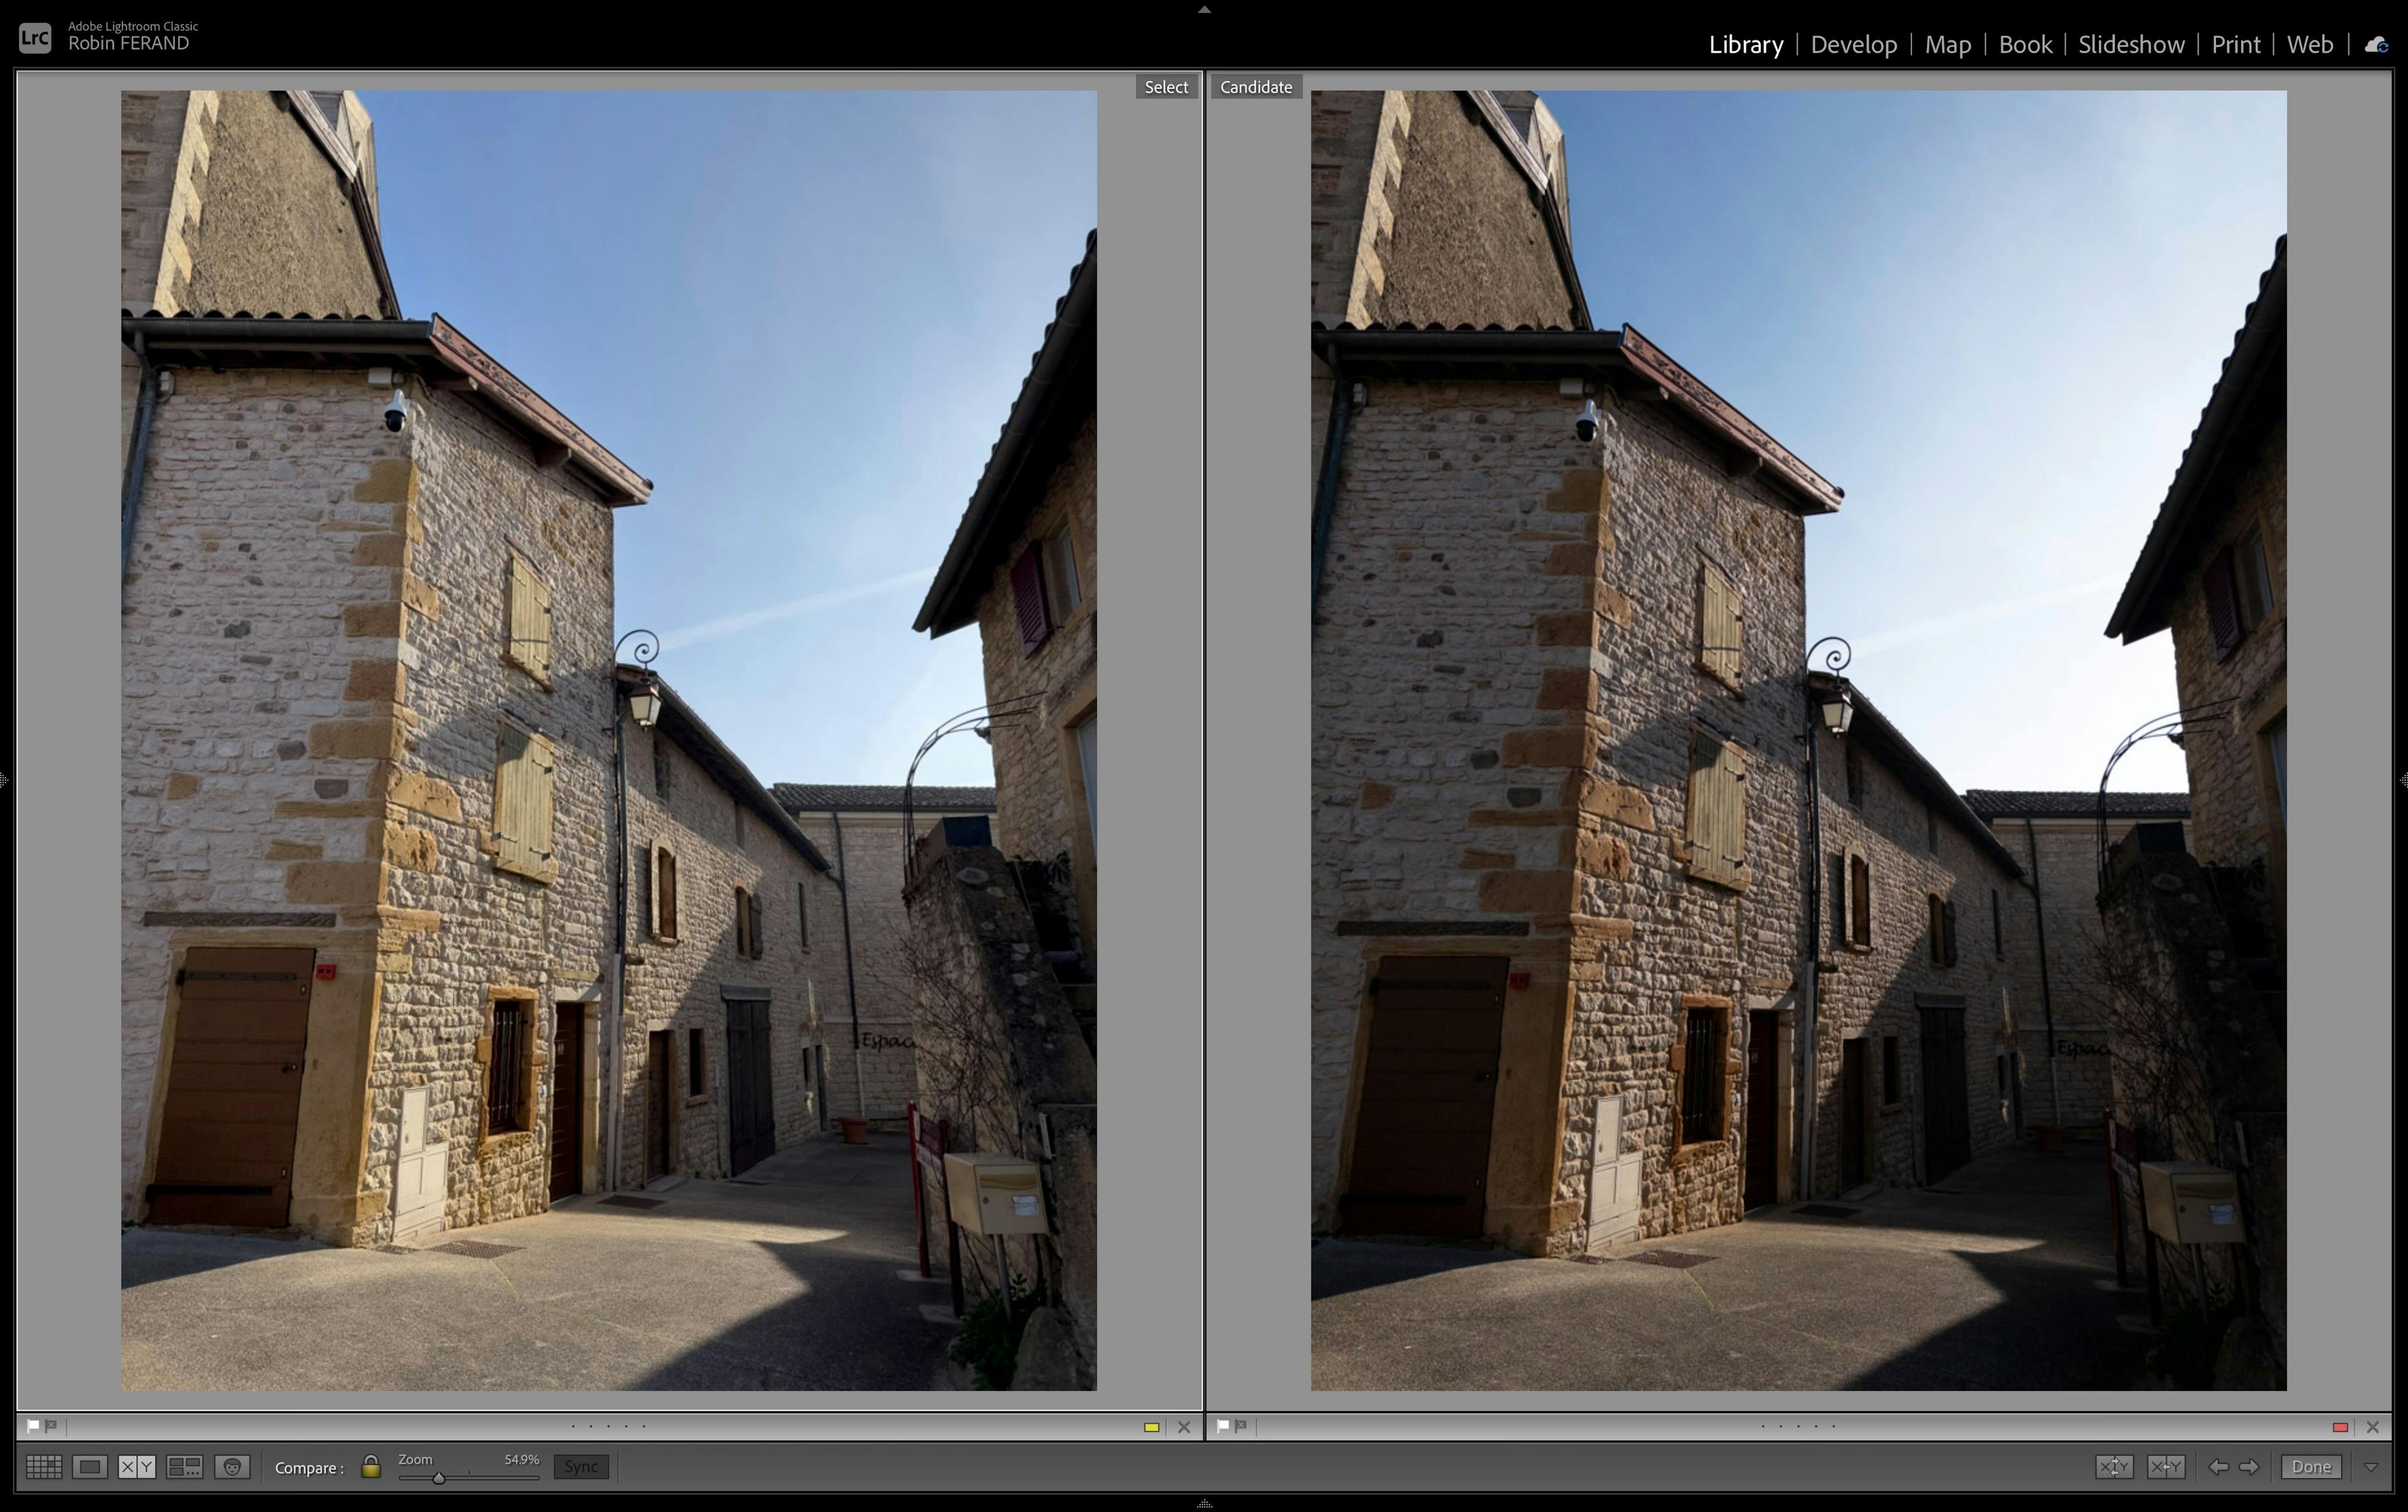2408x1512 pixels.
Task: Toggle the Link Focus lock icon
Action: (x=371, y=1467)
